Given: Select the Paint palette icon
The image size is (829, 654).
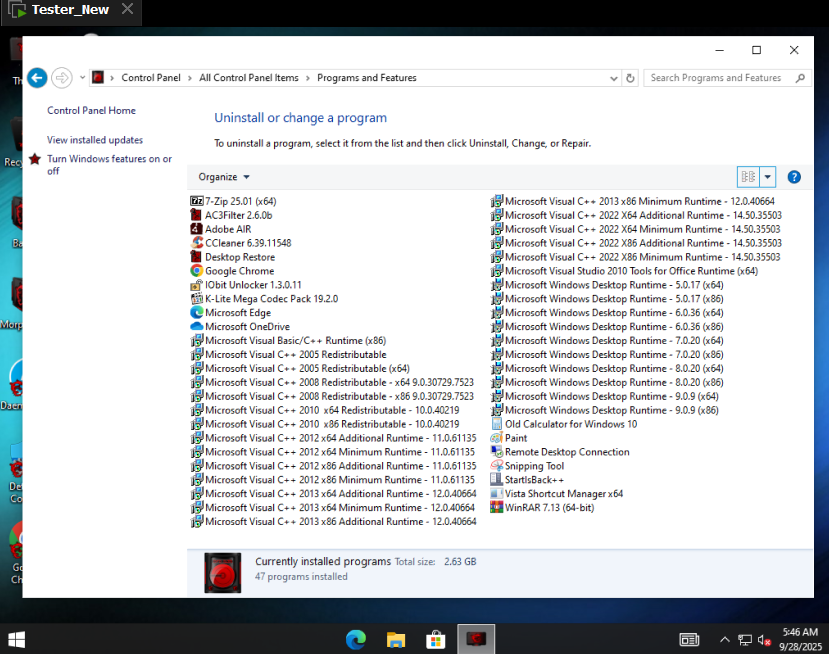Looking at the screenshot, I should click(496, 438).
